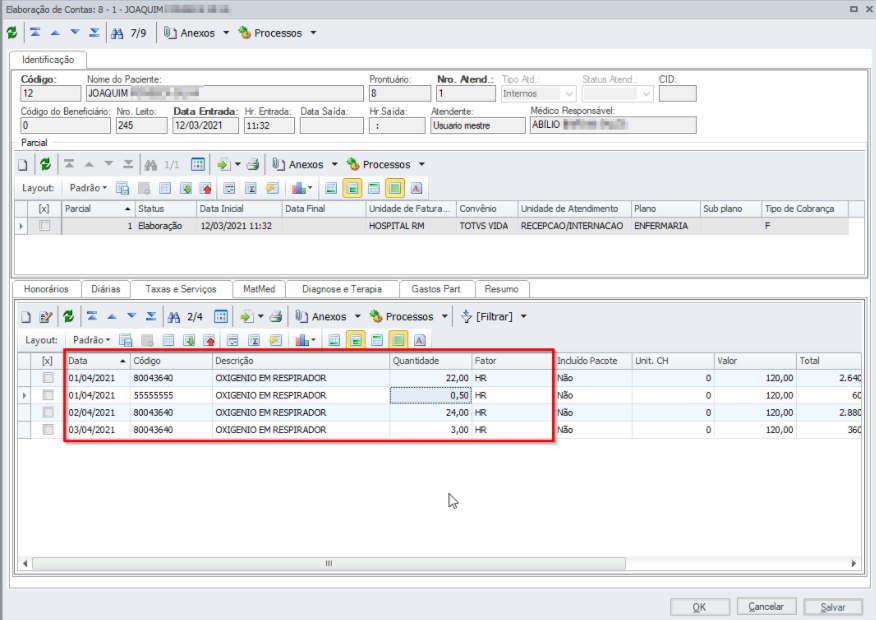Click the Salvar button
Image resolution: width=876 pixels, height=620 pixels.
tap(832, 607)
